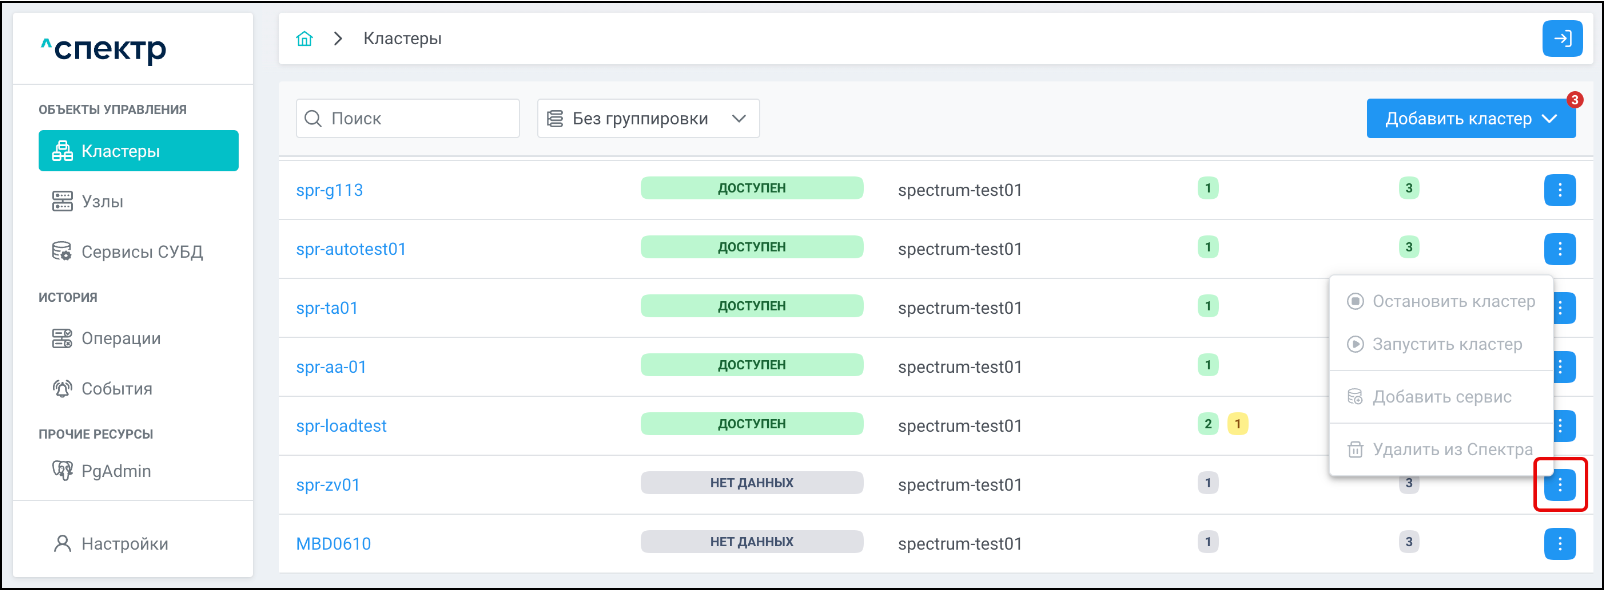Click yellow badge 1 in spr-loadtest row
Screen dimensions: 1604x590
pyautogui.click(x=1237, y=424)
